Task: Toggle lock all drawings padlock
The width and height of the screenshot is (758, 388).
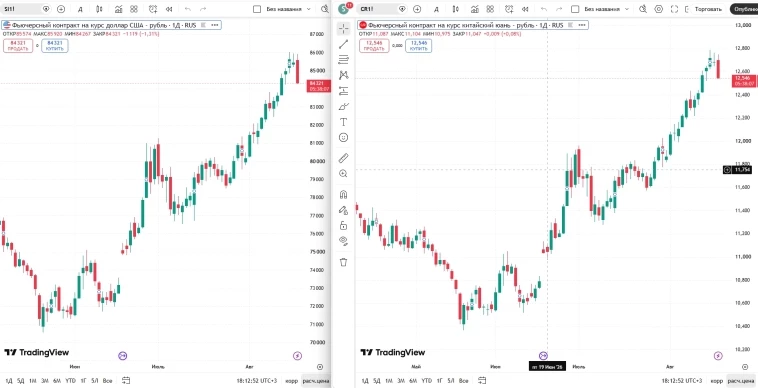Action: 344,225
